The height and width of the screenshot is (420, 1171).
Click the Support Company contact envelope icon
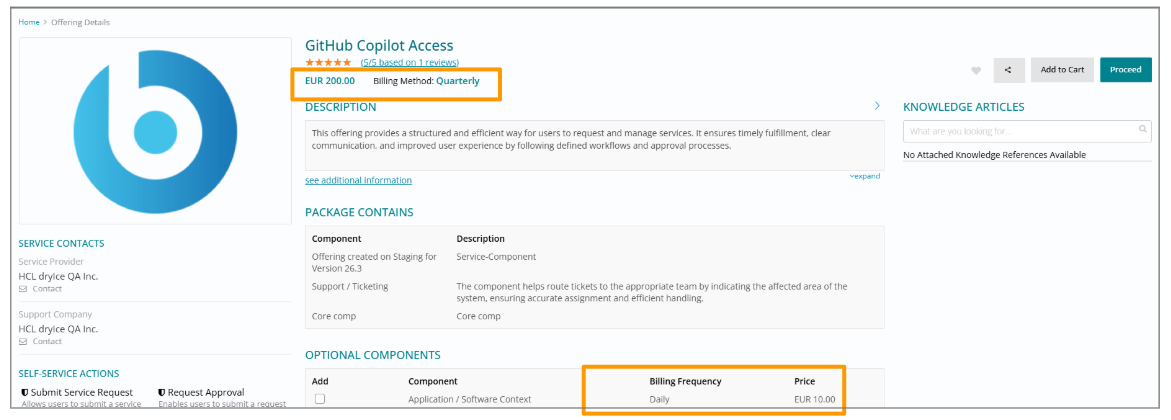click(23, 341)
